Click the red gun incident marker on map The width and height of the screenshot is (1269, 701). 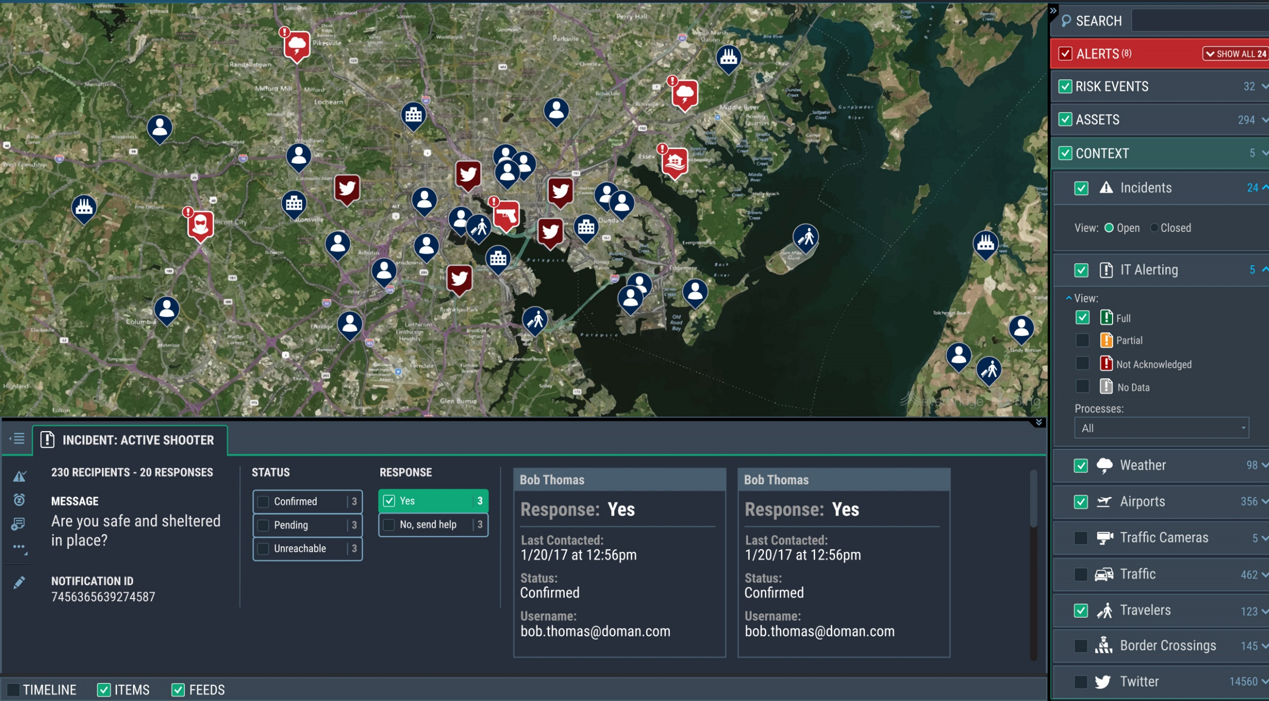coord(507,215)
